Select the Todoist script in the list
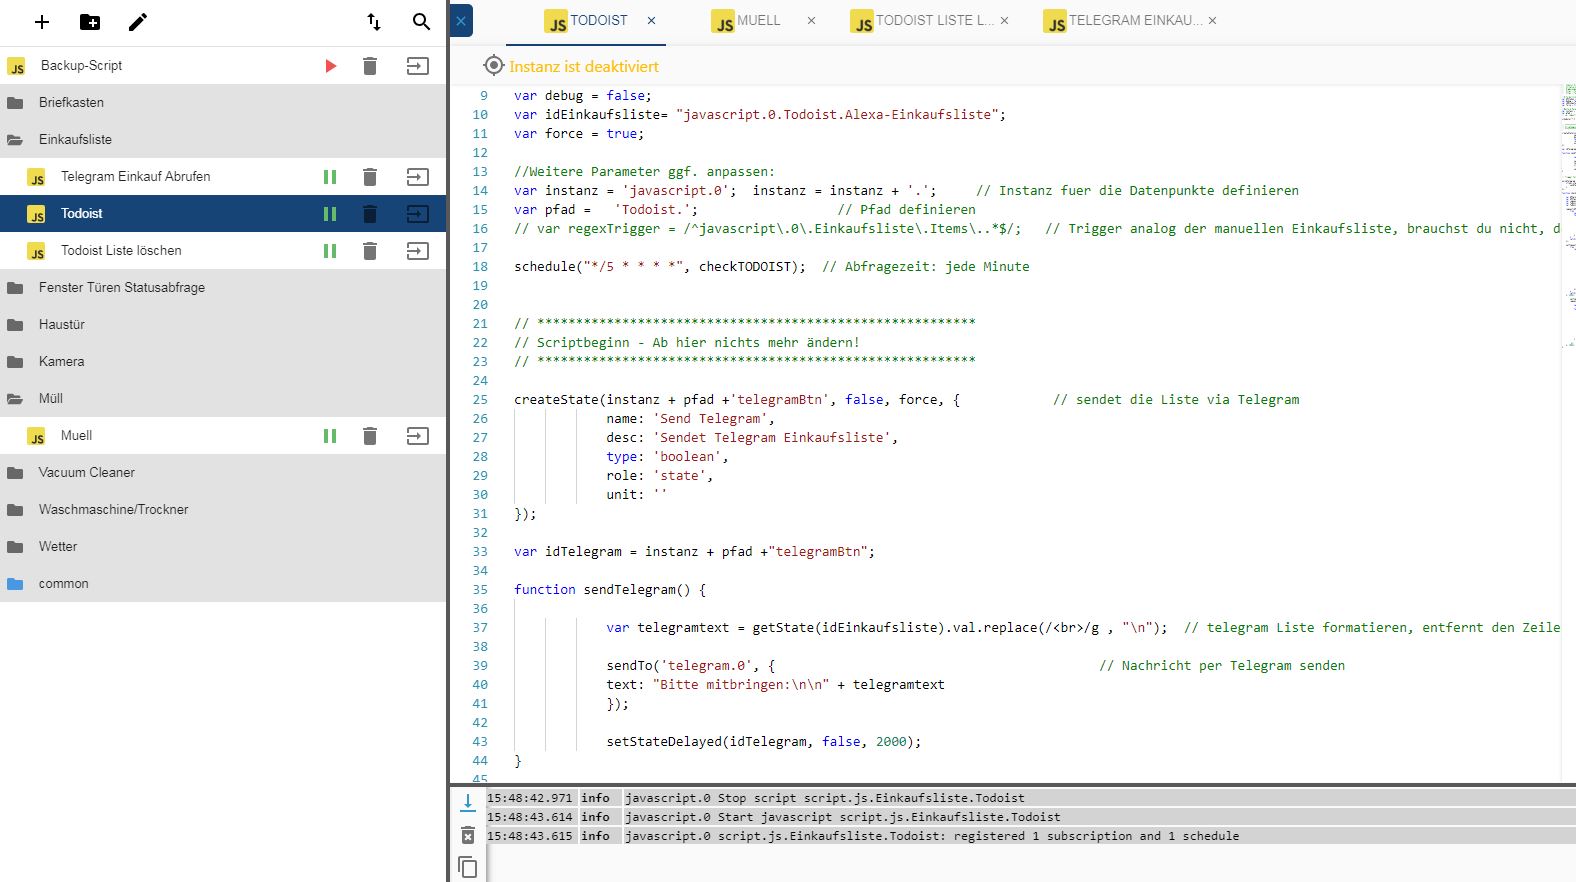Screen dimensions: 1576x882 pos(82,214)
